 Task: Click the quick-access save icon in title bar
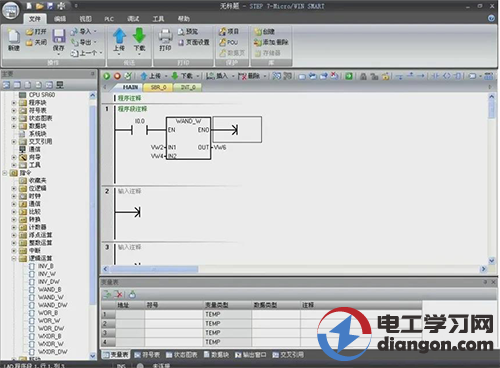coord(50,6)
